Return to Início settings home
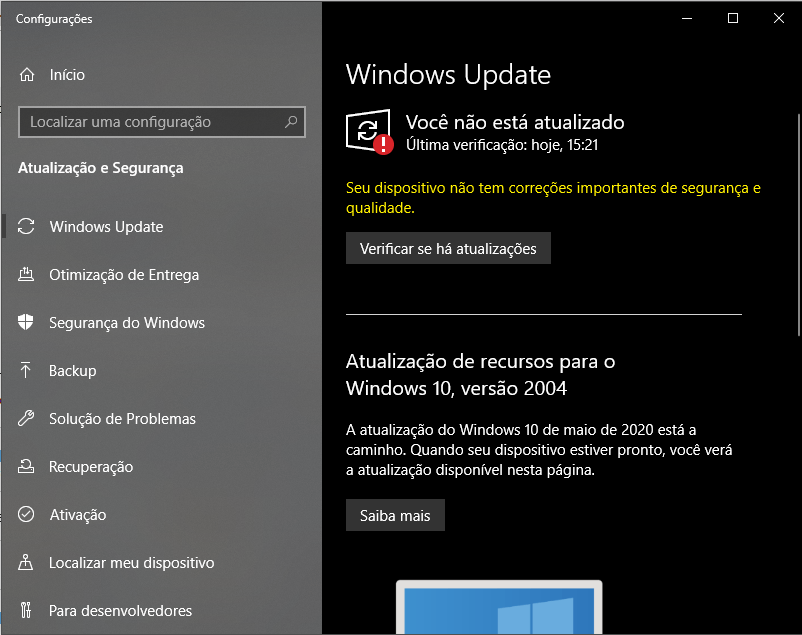 [x=162, y=75]
